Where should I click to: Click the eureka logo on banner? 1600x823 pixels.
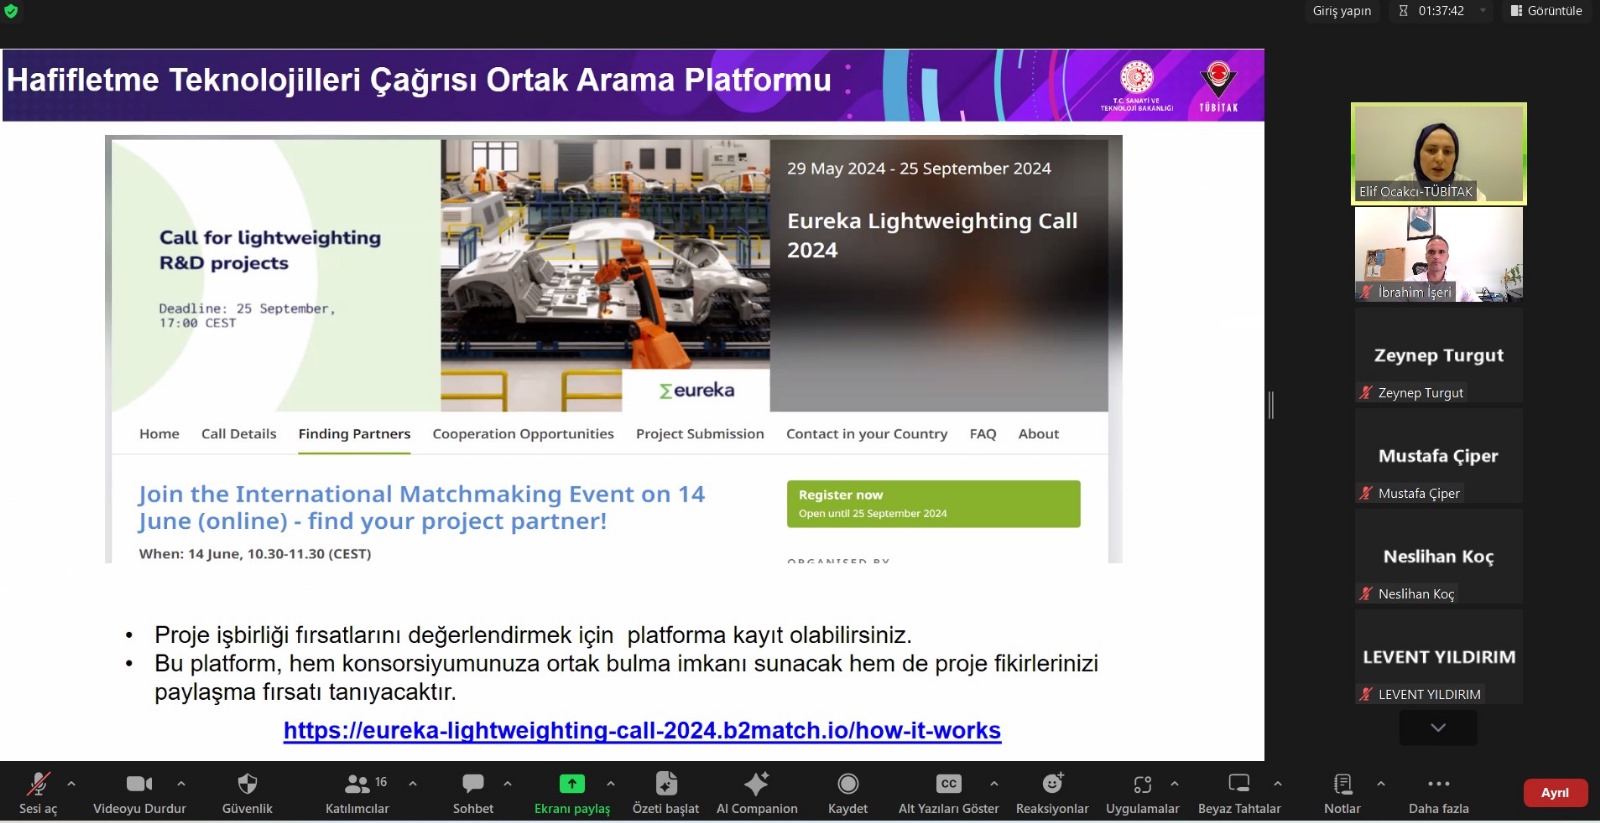tap(696, 390)
